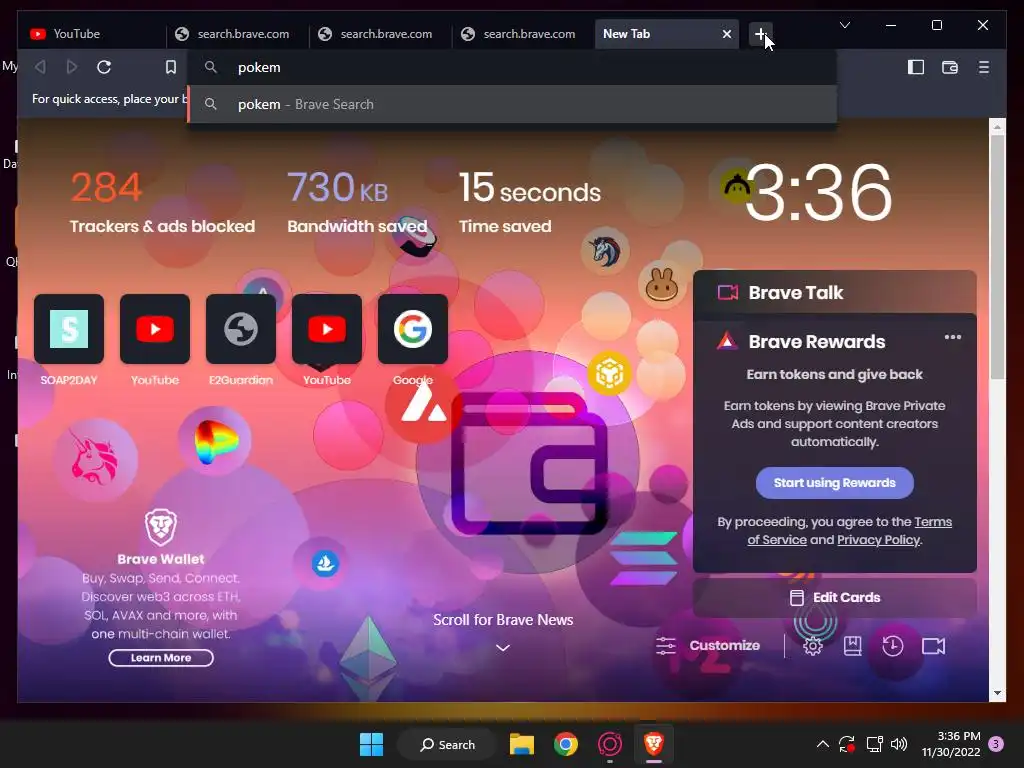Open the taskbar date and time 3:36 PM
Image resolution: width=1024 pixels, height=768 pixels.
point(951,744)
